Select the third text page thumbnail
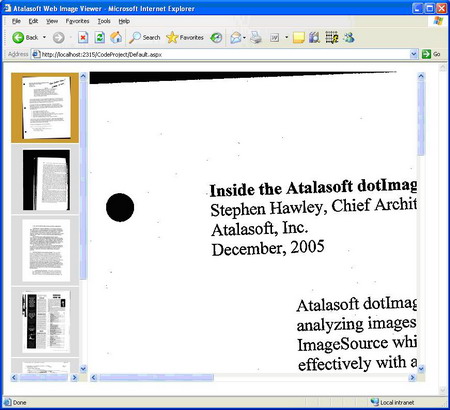 click(46, 250)
